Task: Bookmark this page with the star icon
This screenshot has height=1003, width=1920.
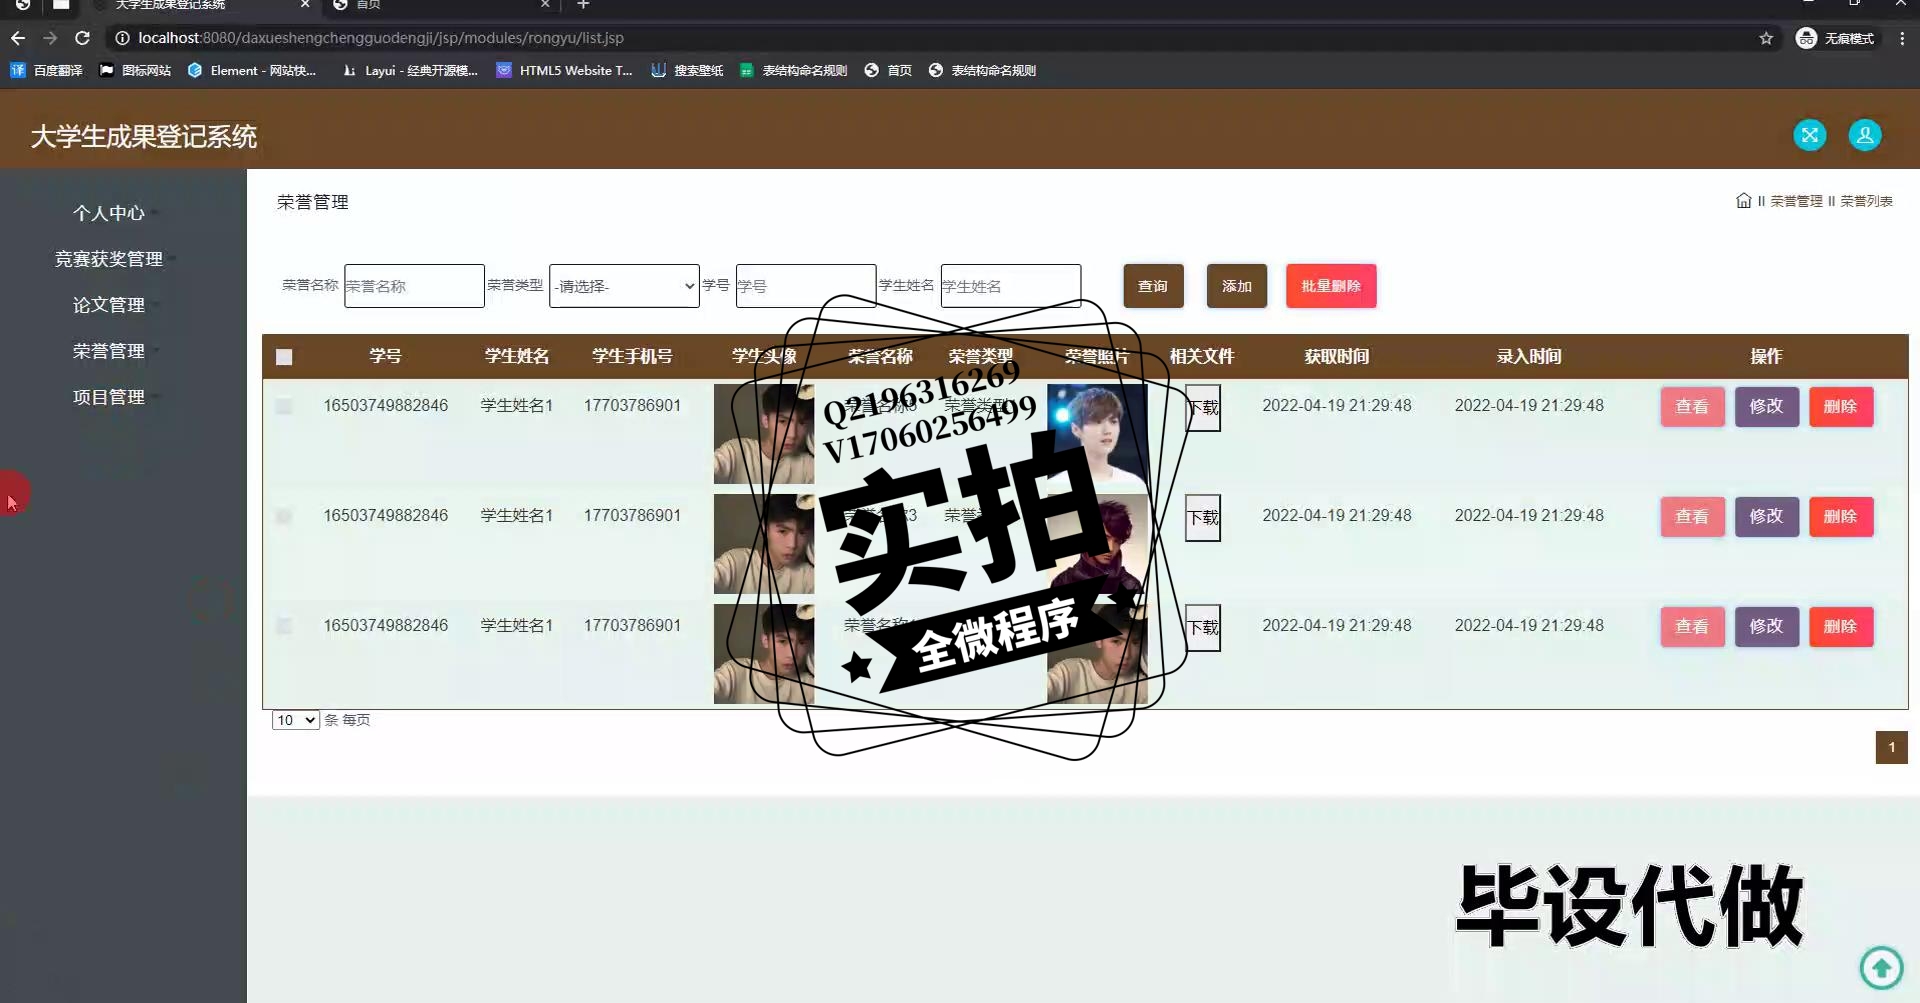Action: [1766, 38]
